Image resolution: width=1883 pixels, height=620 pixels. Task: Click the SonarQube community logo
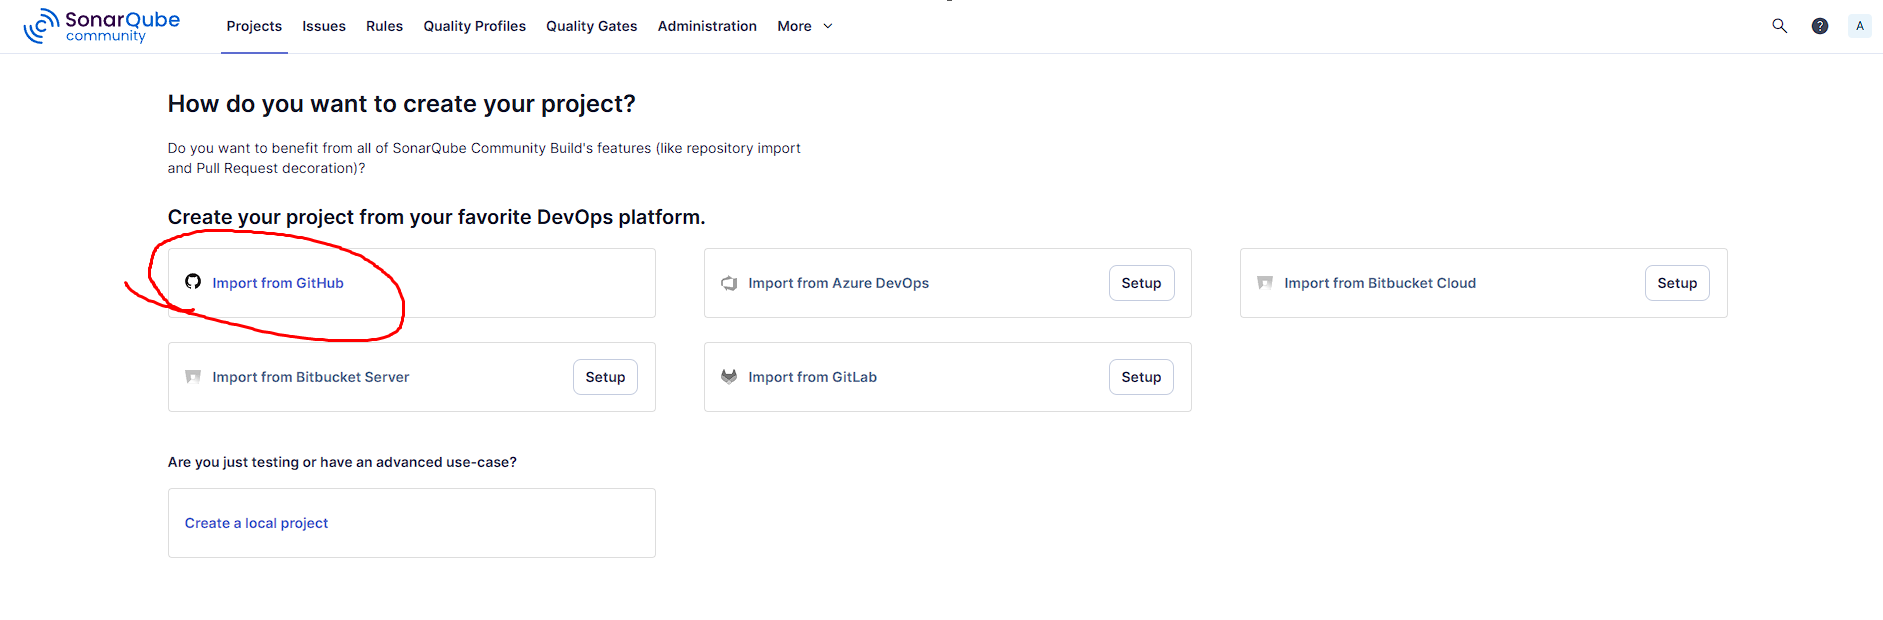101,26
